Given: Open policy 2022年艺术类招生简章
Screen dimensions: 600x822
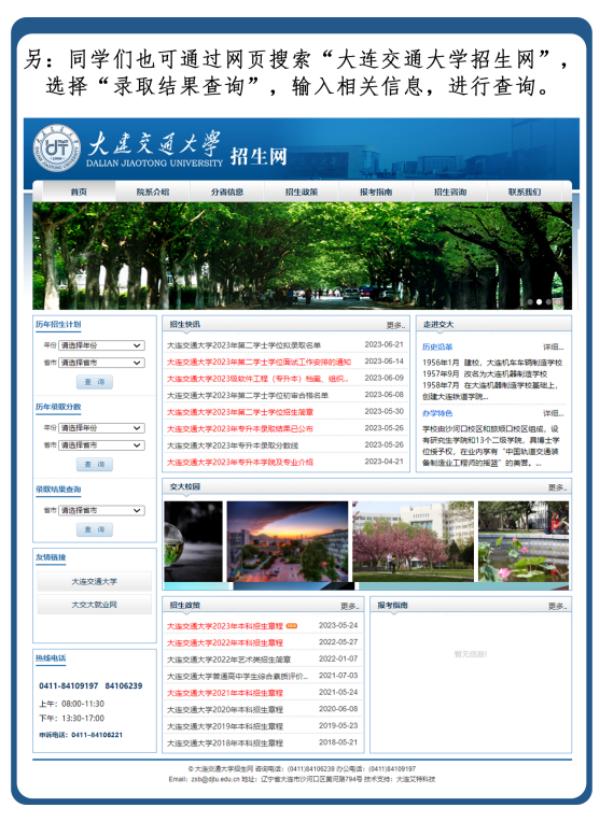Looking at the screenshot, I should pyautogui.click(x=228, y=659).
